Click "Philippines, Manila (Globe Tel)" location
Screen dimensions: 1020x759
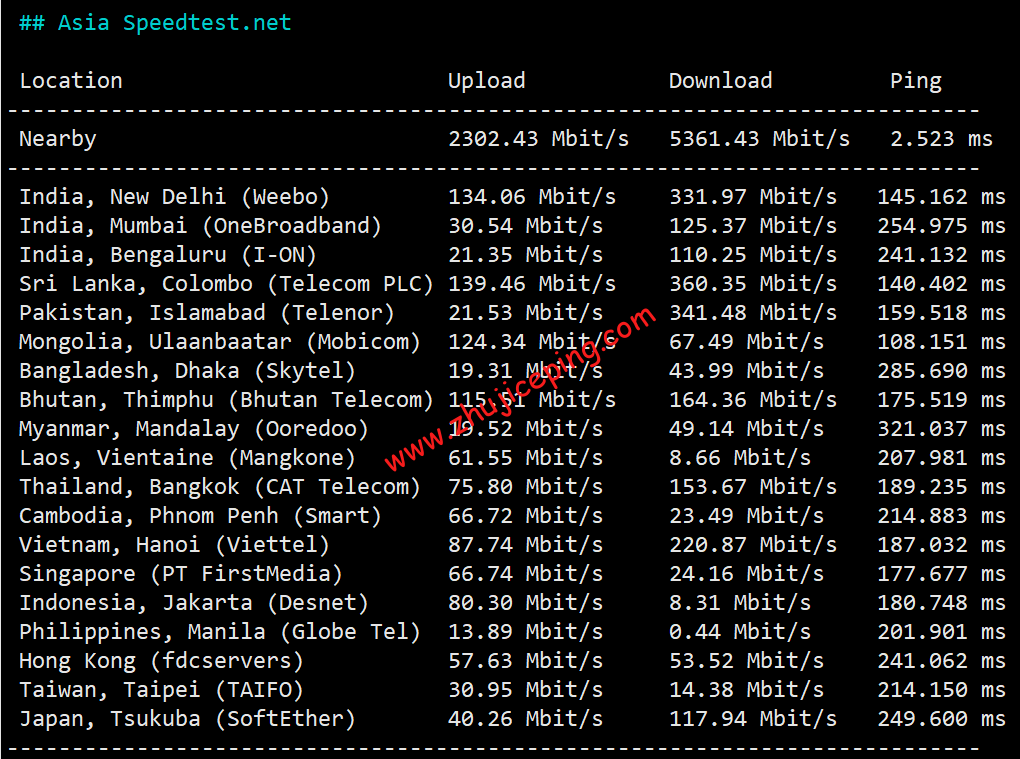point(220,632)
